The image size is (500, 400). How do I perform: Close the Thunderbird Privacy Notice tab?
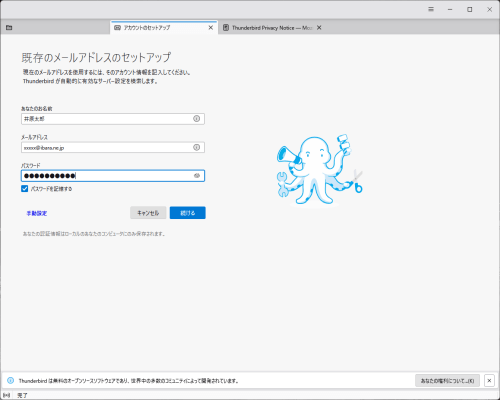click(x=319, y=28)
